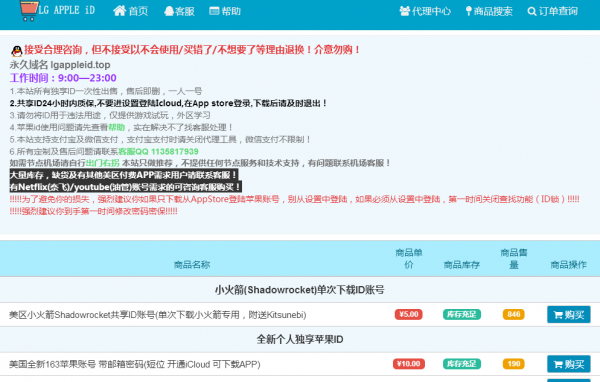The height and width of the screenshot is (382, 600).
Task: Click the 工作时间：9:00—23:00 text
Action: (63, 78)
